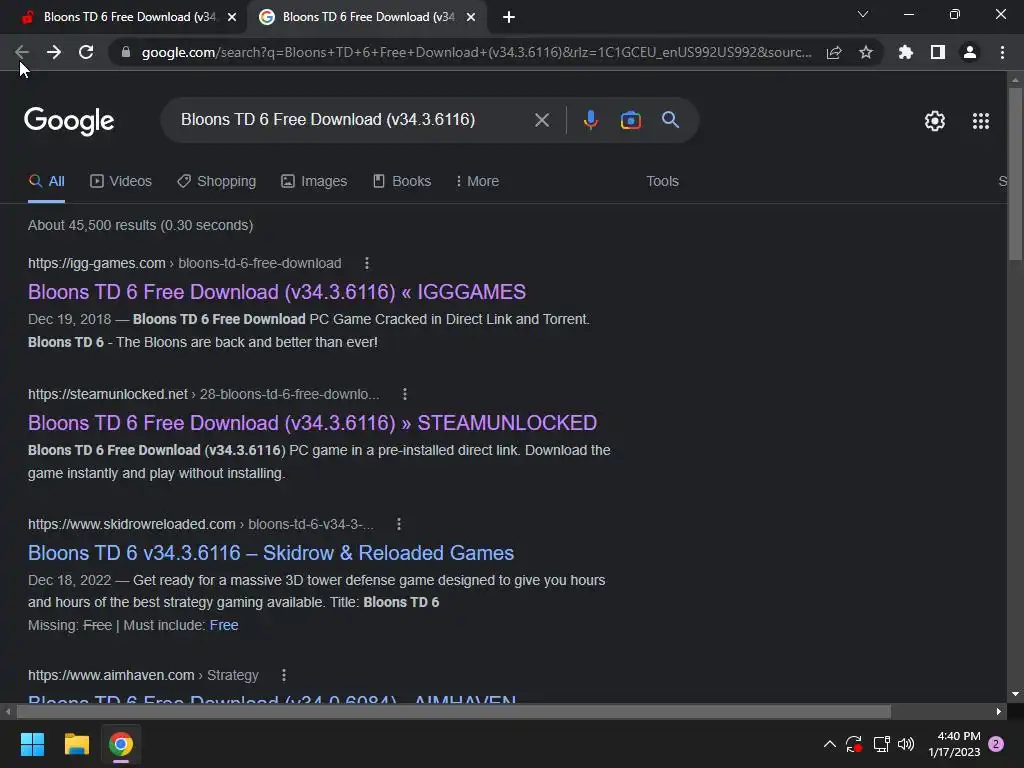This screenshot has width=1024, height=768.
Task: Start a voice search with the microphone
Action: tap(590, 120)
